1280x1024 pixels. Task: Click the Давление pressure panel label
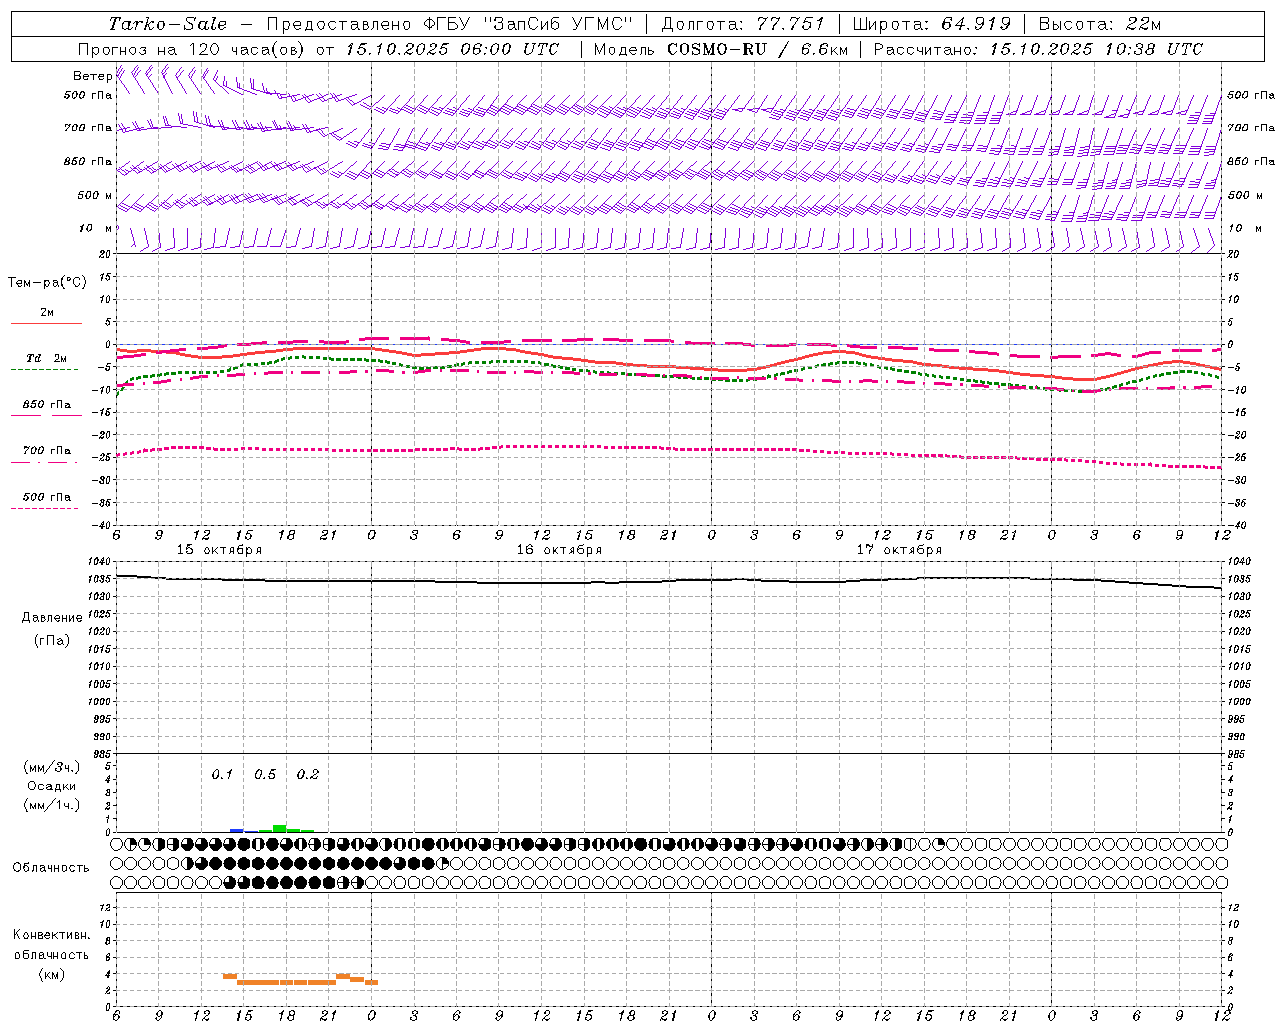point(51,618)
